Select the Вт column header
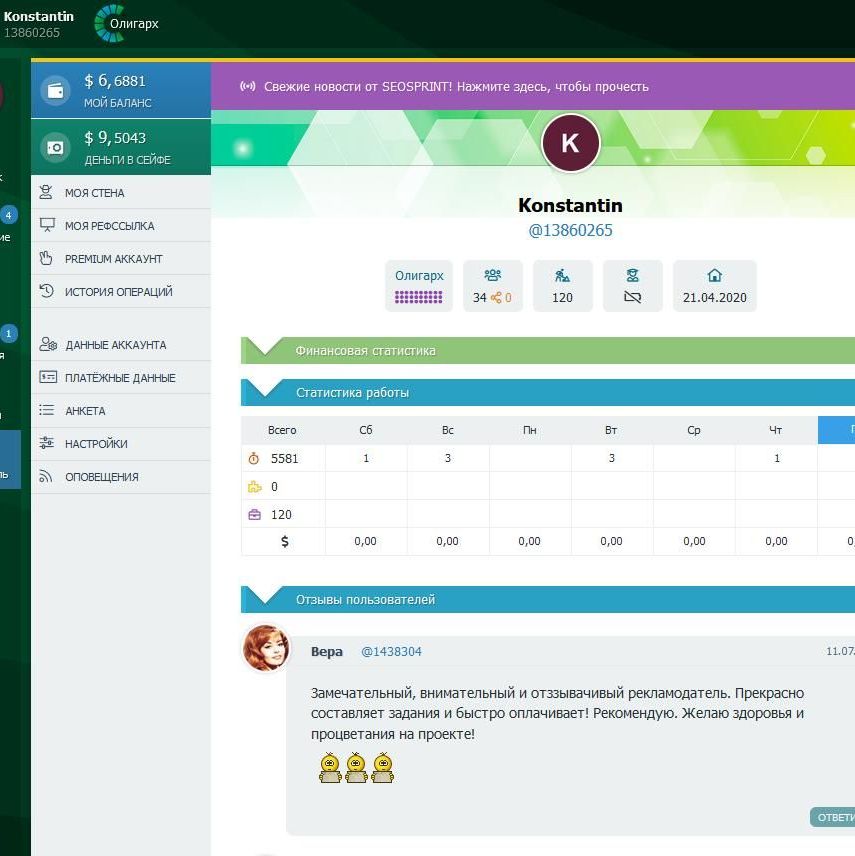This screenshot has width=855, height=856. tap(611, 430)
